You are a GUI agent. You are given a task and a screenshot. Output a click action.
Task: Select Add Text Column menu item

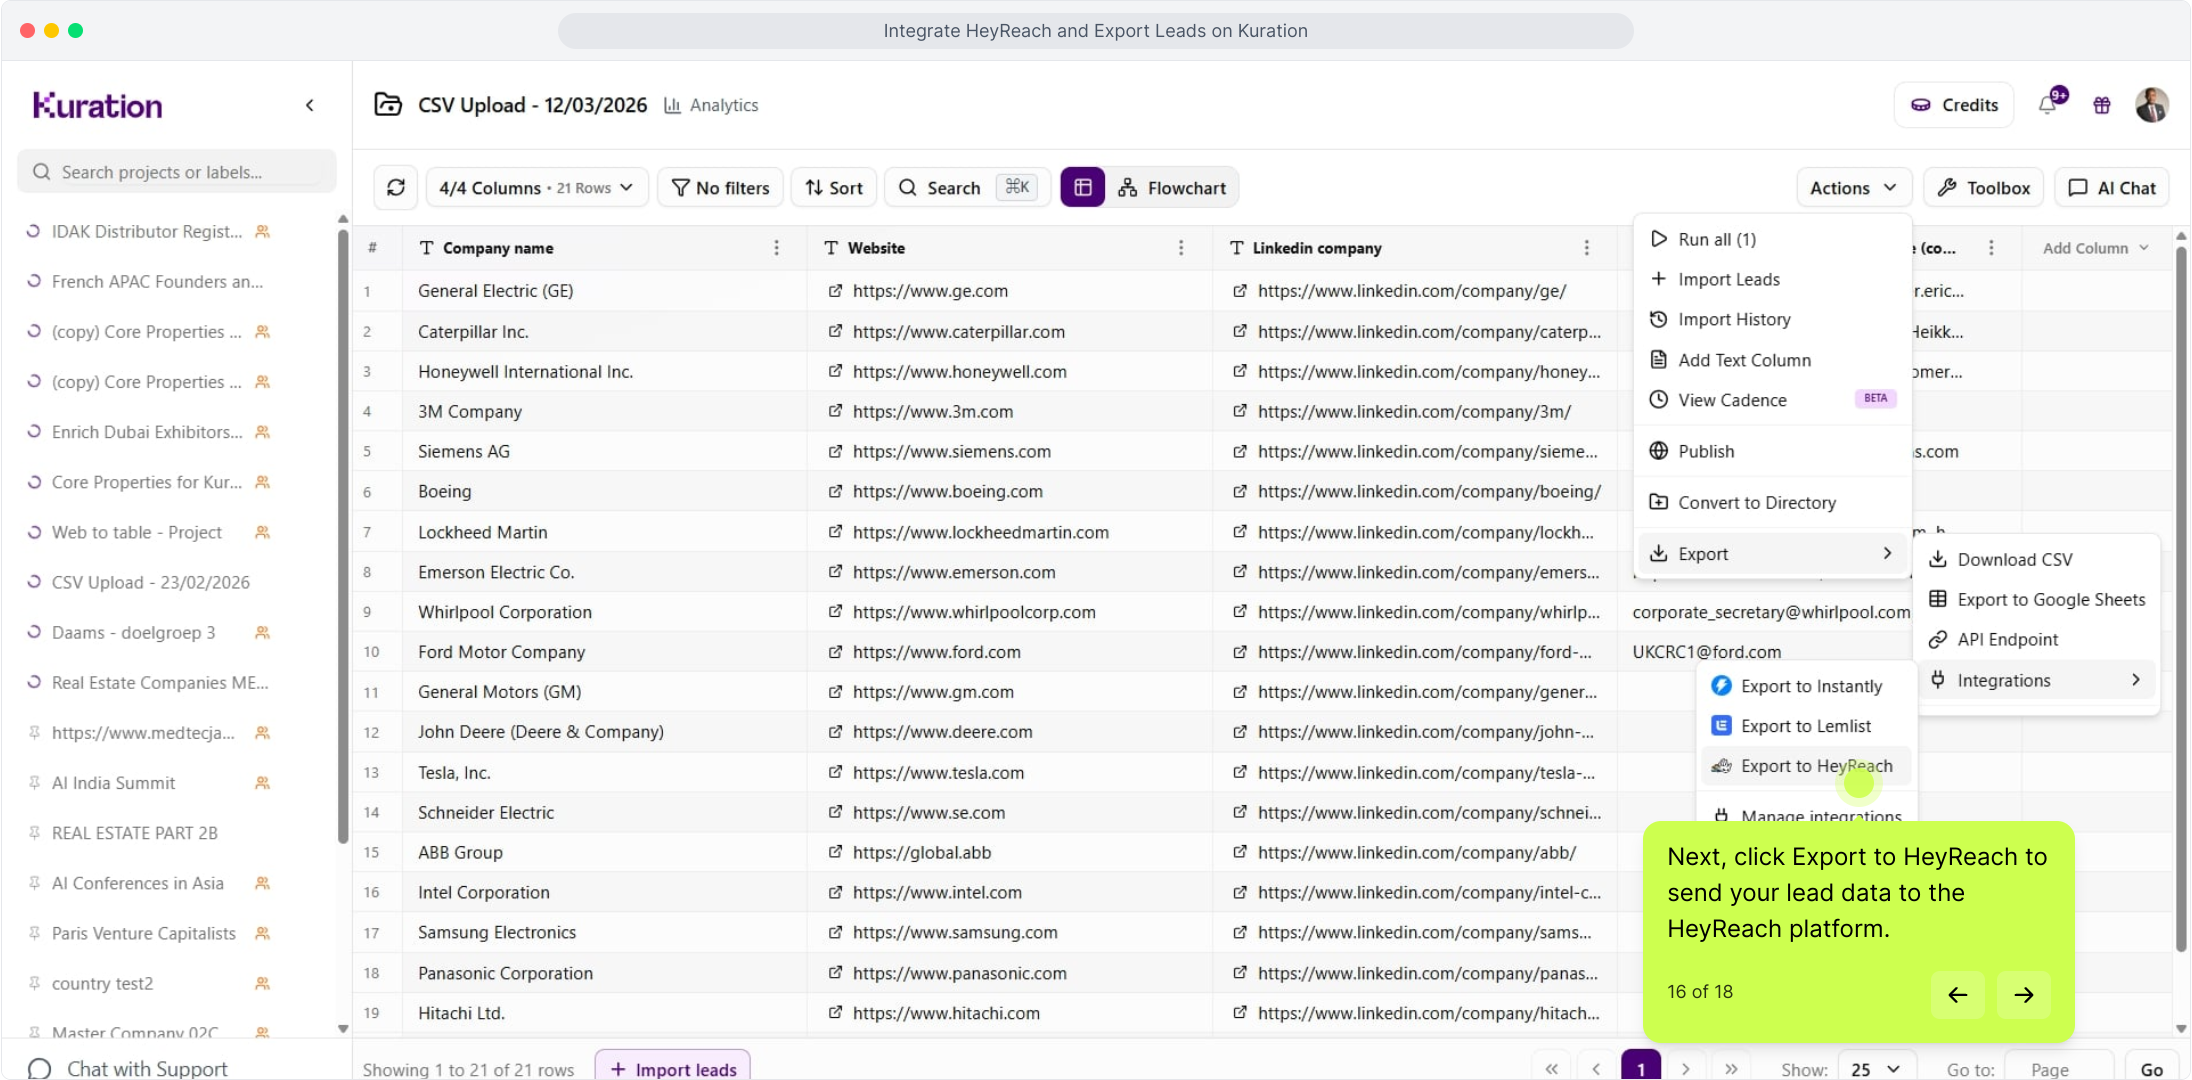pos(1772,360)
